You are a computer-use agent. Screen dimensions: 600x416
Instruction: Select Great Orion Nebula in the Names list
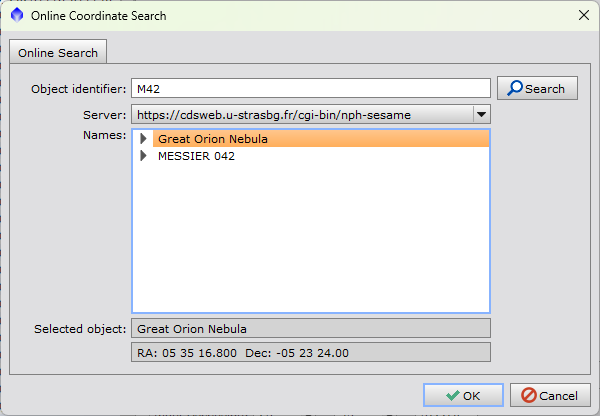213,139
